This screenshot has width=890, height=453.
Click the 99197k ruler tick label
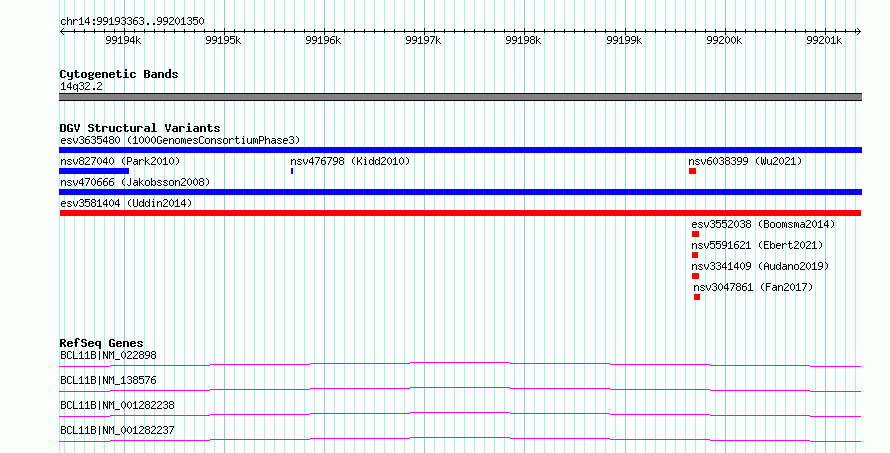click(423, 40)
